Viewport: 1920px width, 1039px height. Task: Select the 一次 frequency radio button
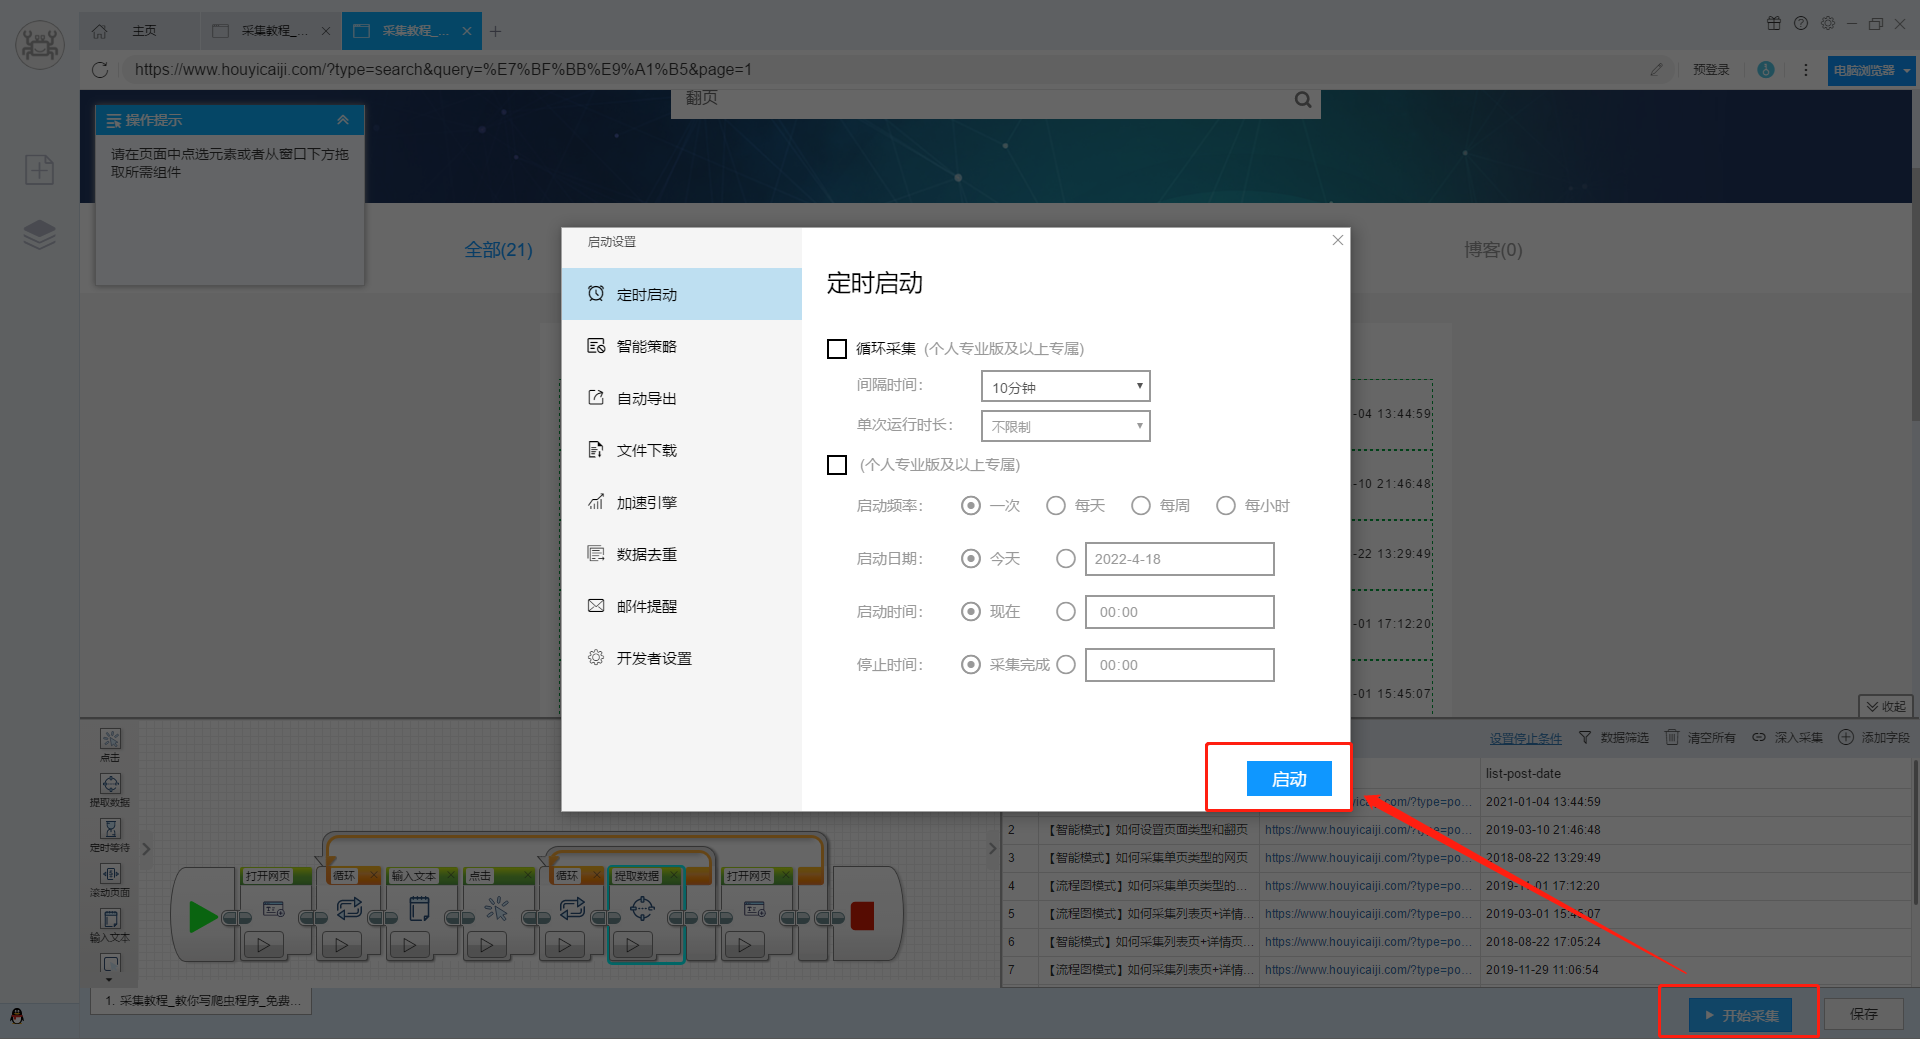[970, 506]
